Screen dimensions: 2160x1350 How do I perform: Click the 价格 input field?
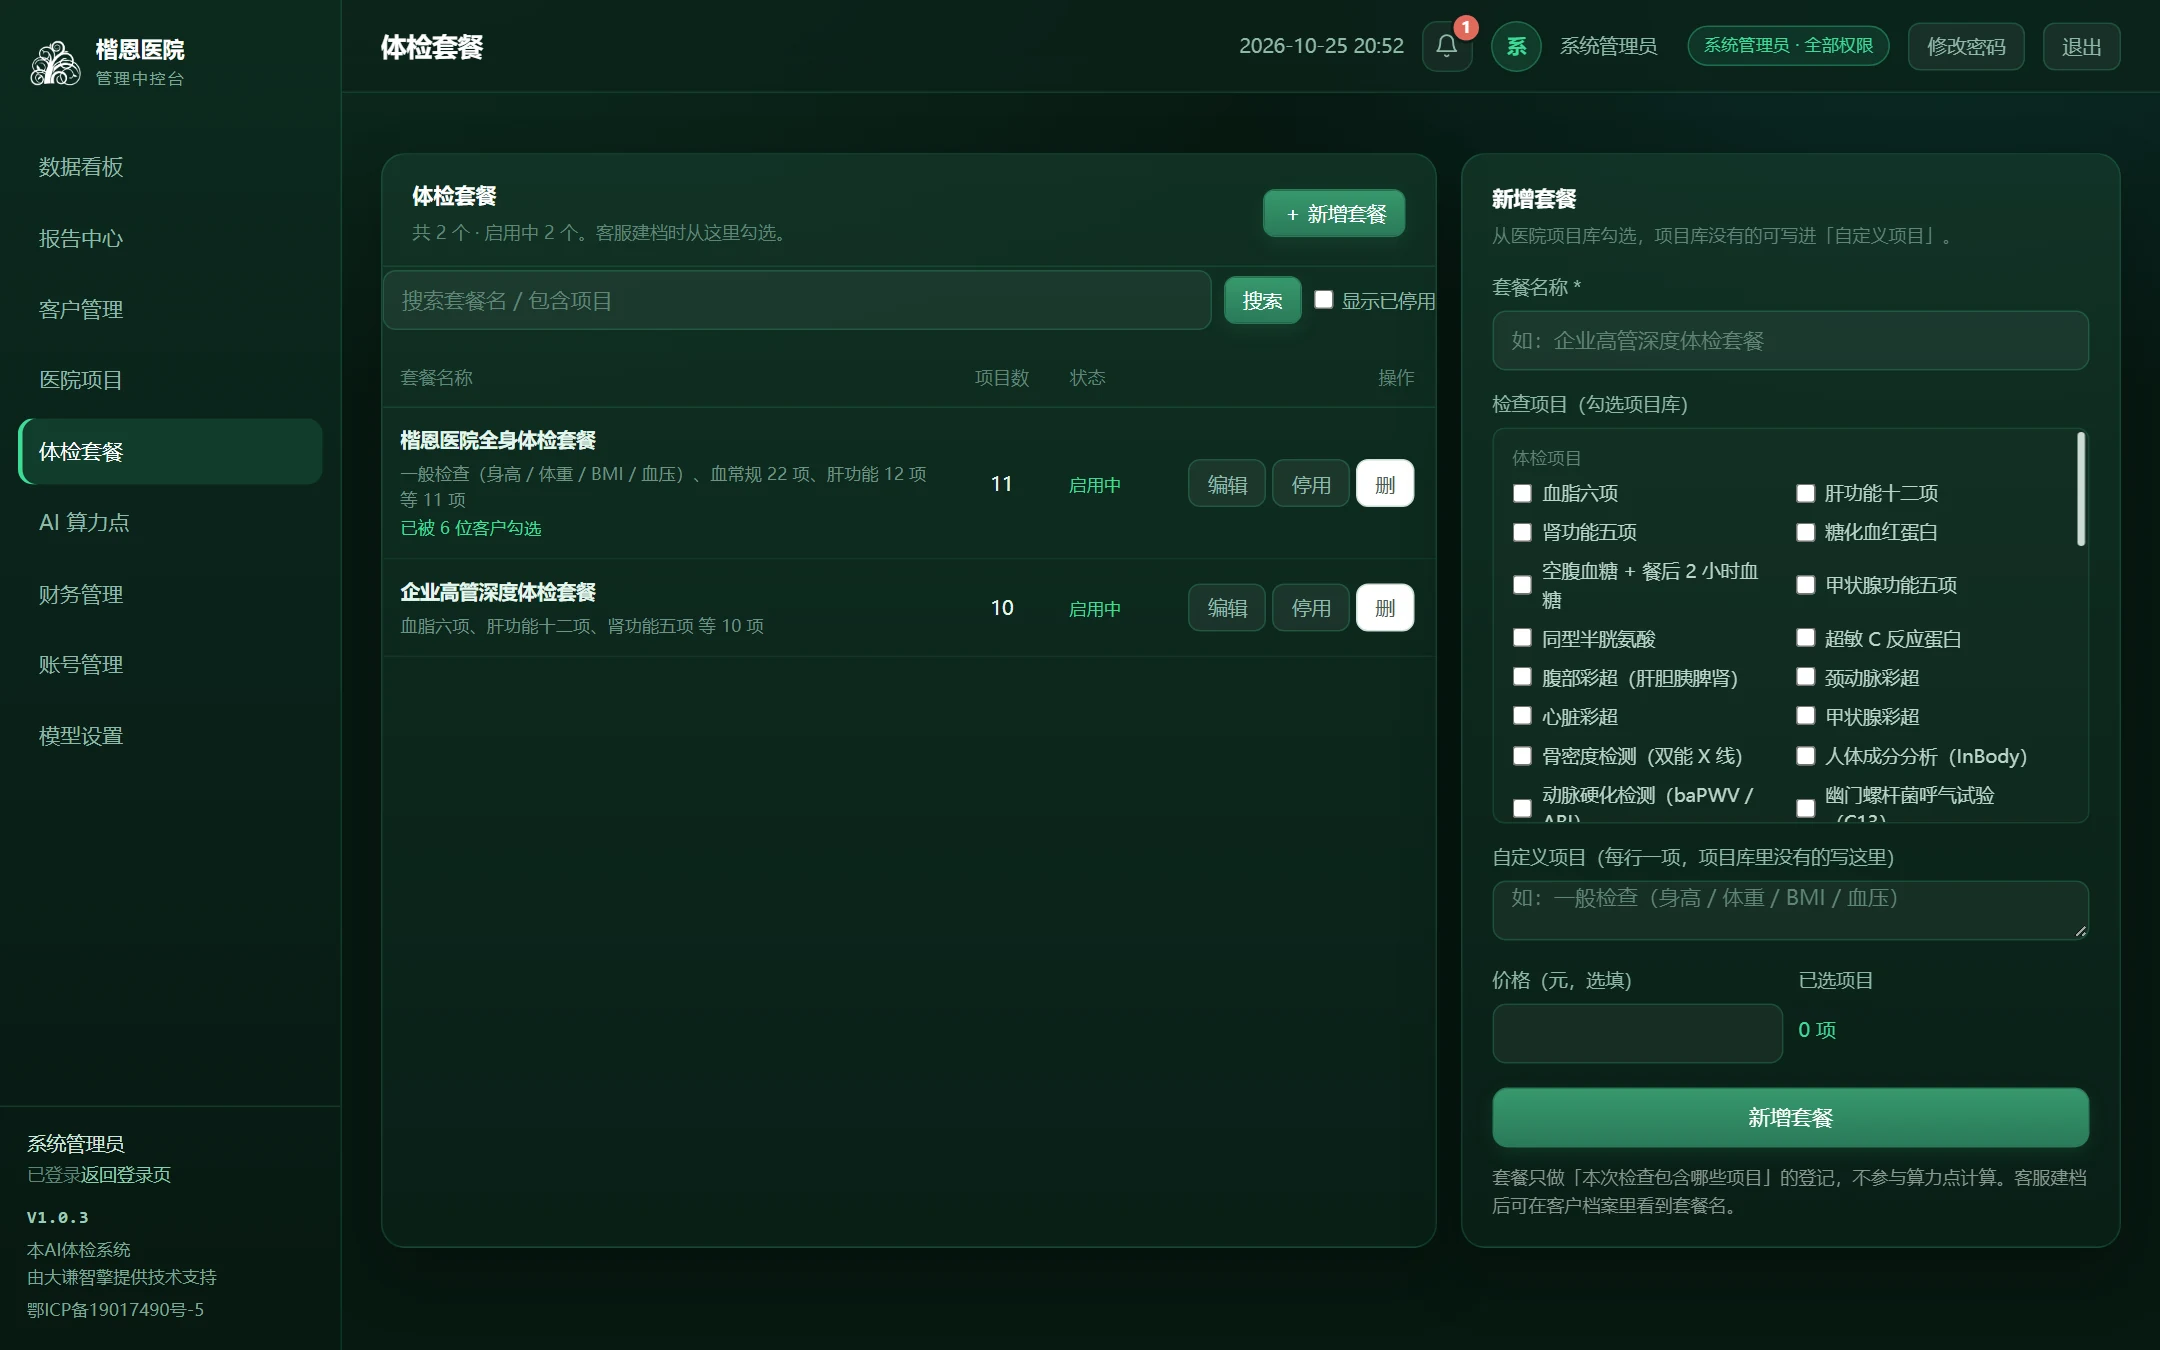[1637, 1033]
